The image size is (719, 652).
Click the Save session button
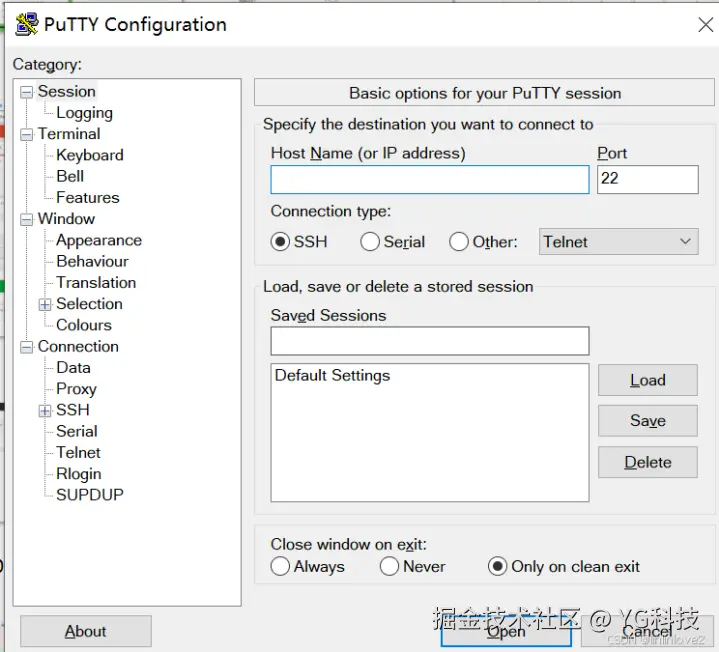click(647, 421)
